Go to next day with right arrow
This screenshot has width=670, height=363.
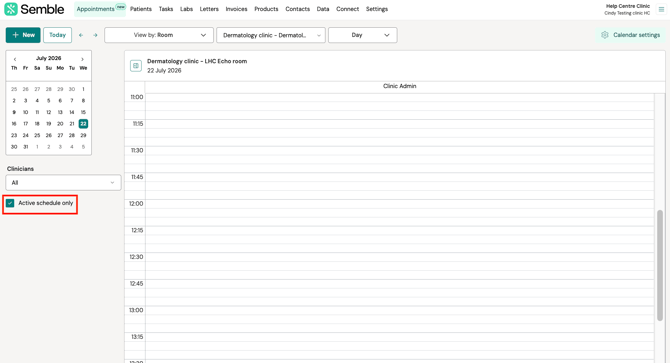pos(95,35)
